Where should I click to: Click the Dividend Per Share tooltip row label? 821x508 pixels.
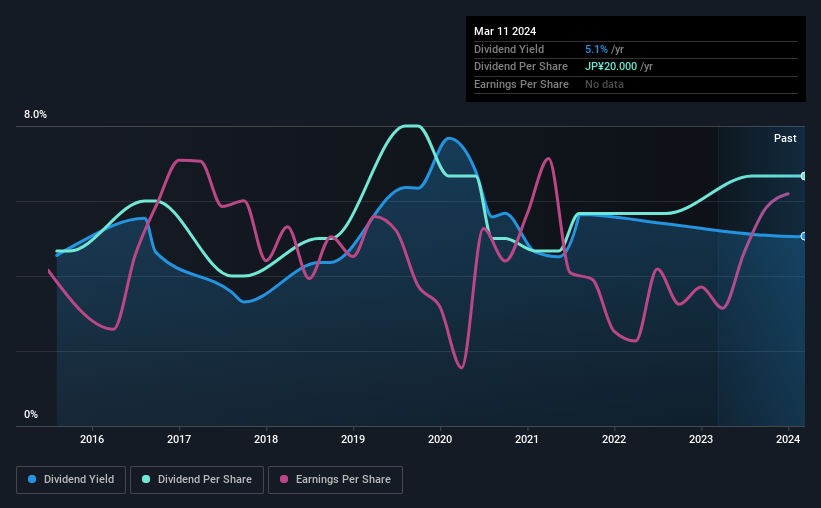click(521, 67)
